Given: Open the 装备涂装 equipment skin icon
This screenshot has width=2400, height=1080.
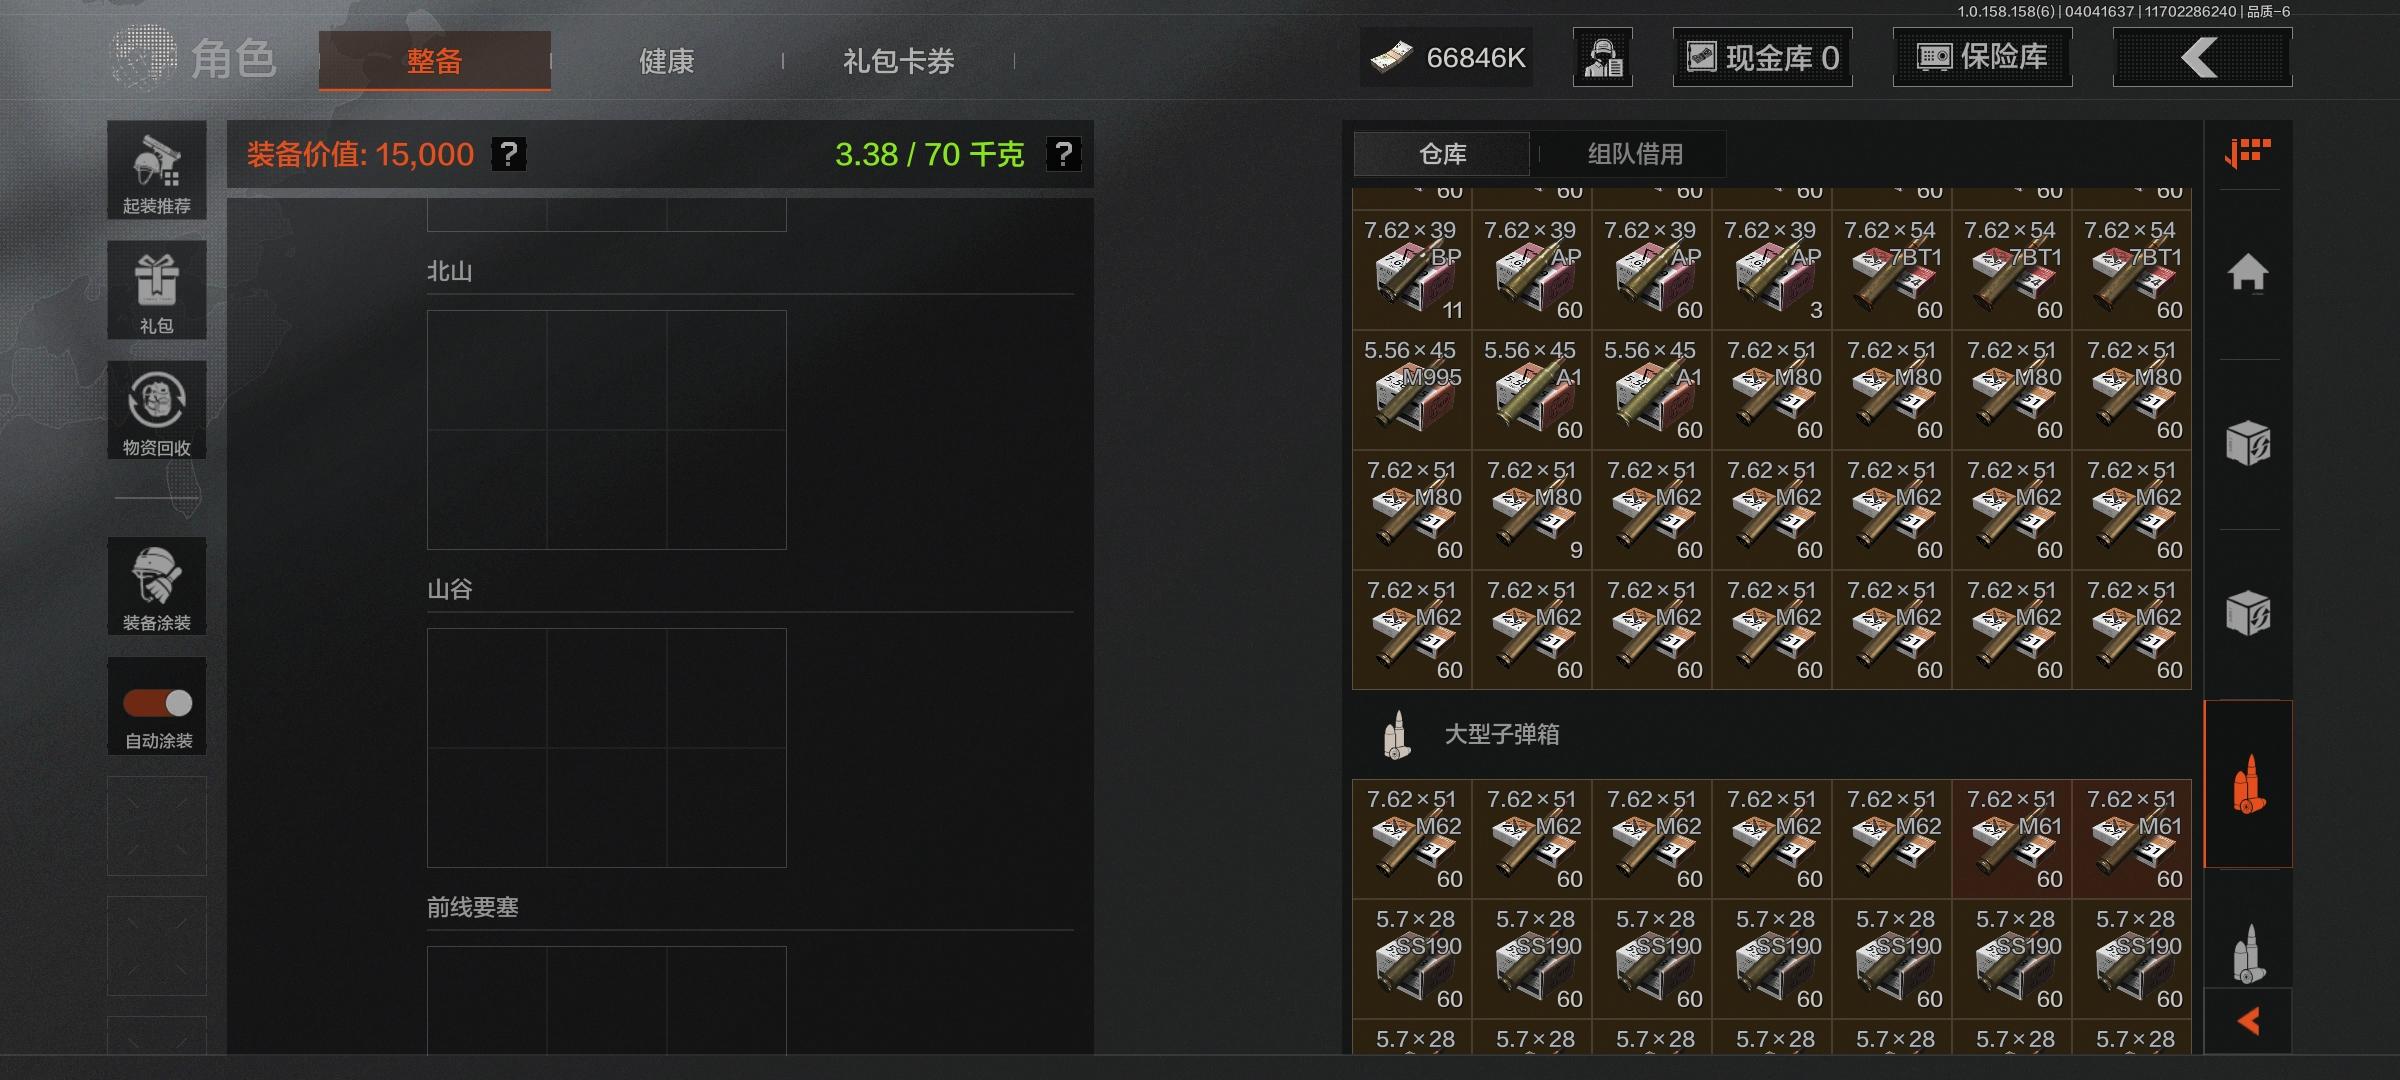Looking at the screenshot, I should tap(157, 586).
